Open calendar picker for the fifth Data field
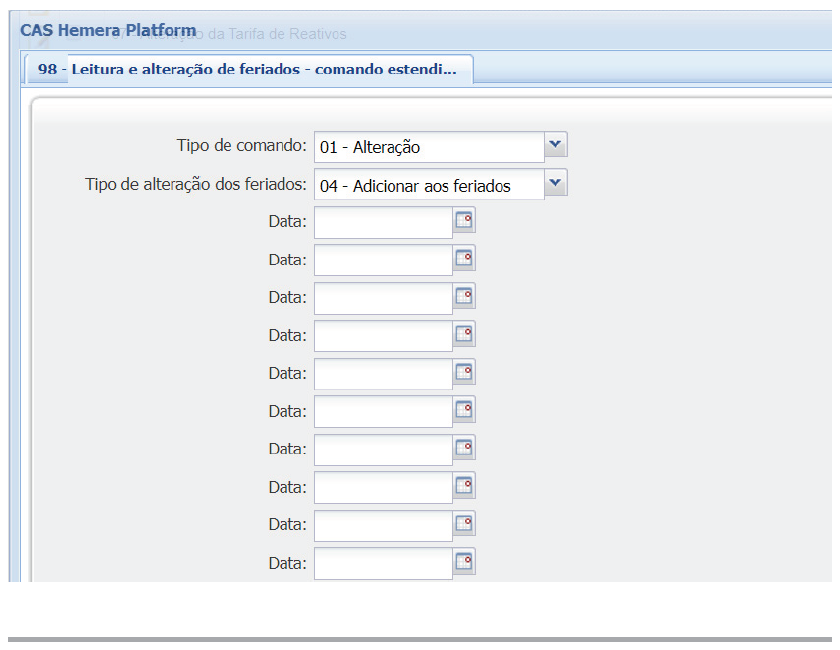The image size is (840, 650). (x=464, y=373)
